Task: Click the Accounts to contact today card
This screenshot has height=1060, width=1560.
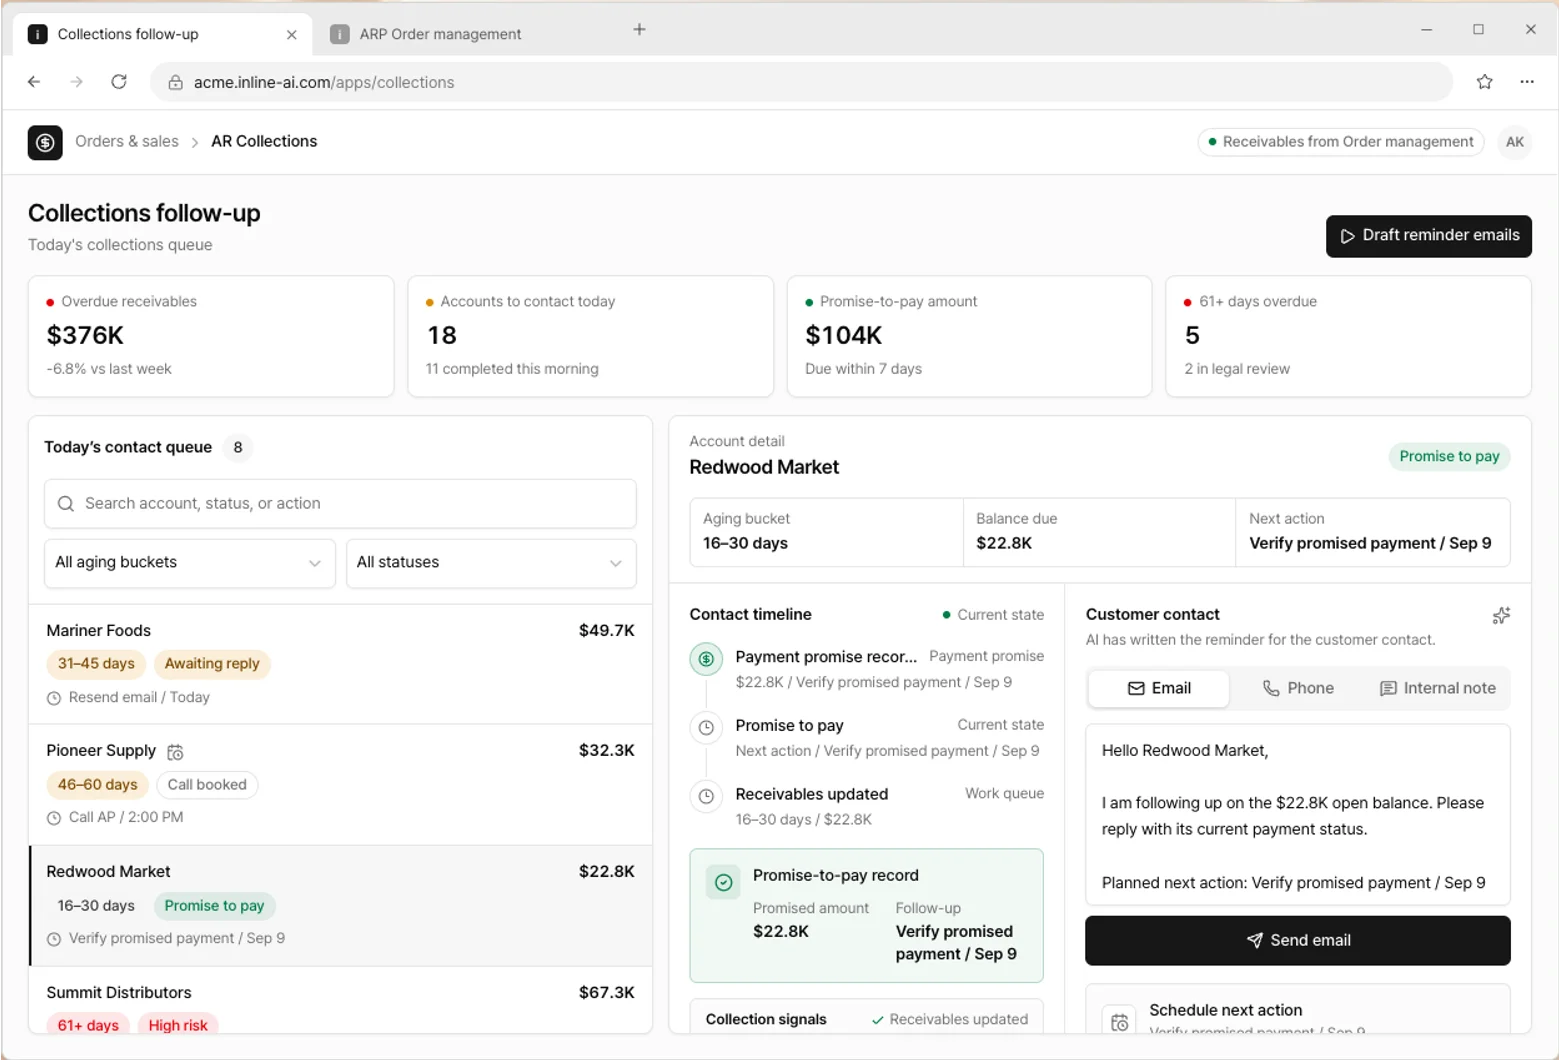Action: (590, 337)
